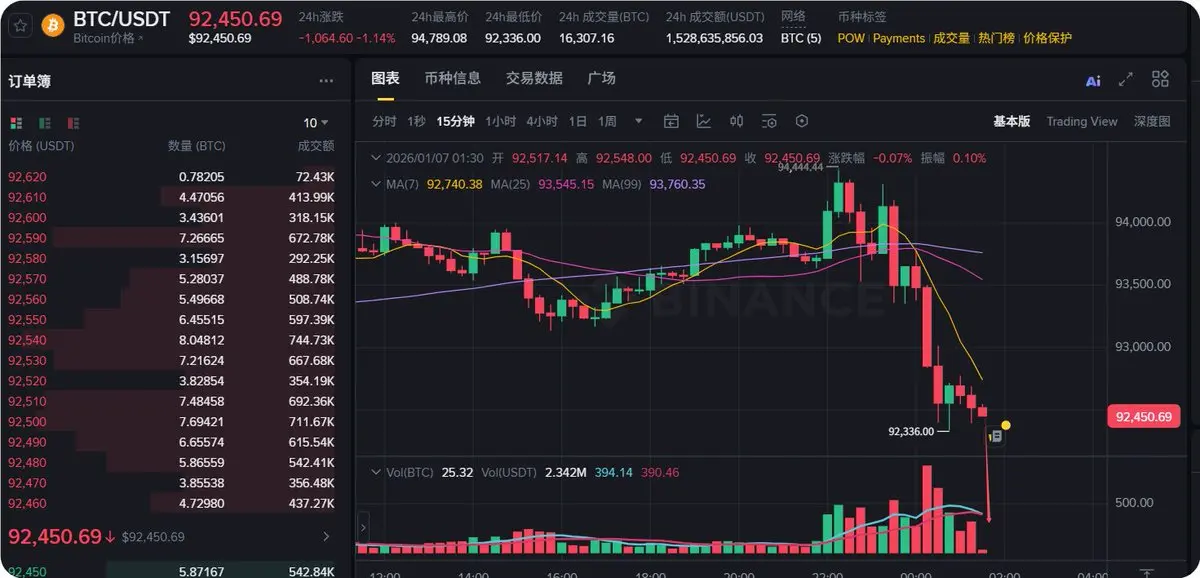Image resolution: width=1200 pixels, height=578 pixels.
Task: Switch to the 图表 tab
Action: click(x=385, y=78)
